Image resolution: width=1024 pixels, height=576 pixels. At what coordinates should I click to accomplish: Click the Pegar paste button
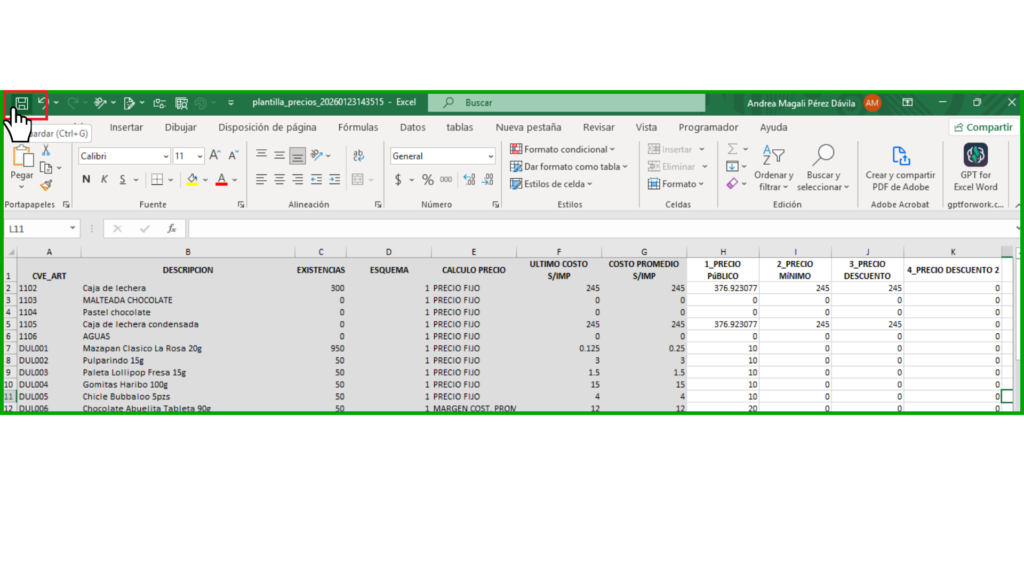pos(21,164)
